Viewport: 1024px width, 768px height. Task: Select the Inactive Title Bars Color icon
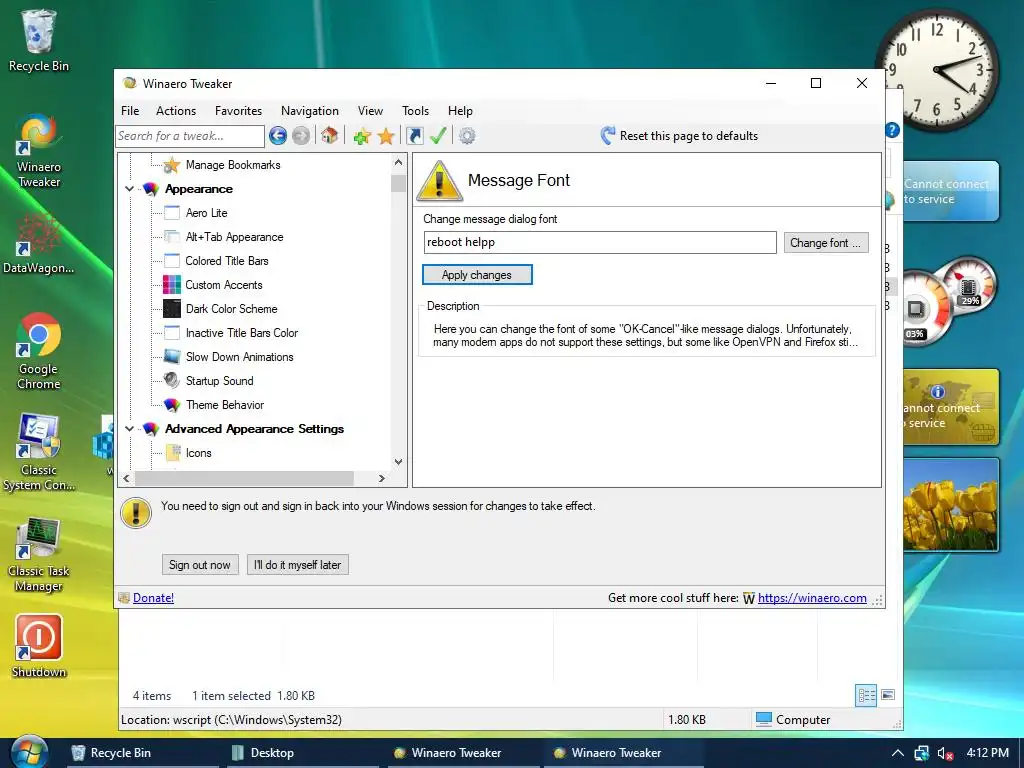(172, 332)
